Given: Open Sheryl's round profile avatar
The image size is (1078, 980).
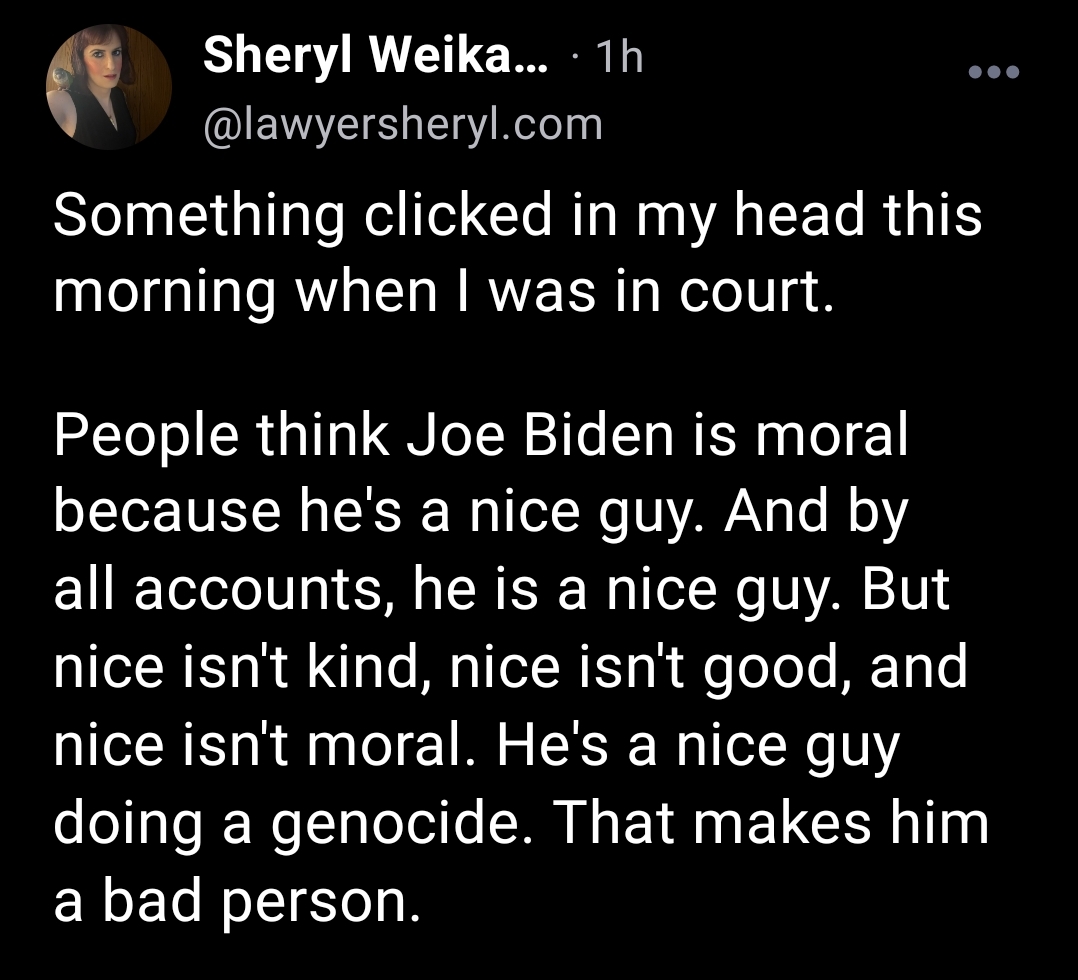Looking at the screenshot, I should tap(109, 87).
